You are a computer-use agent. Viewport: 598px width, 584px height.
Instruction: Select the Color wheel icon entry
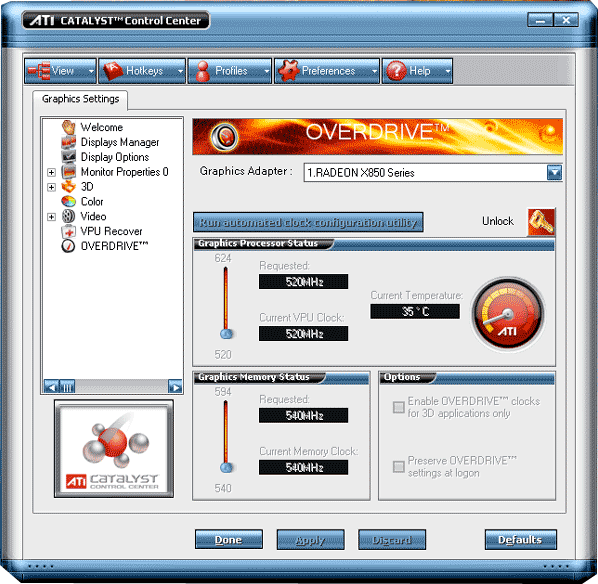[69, 201]
